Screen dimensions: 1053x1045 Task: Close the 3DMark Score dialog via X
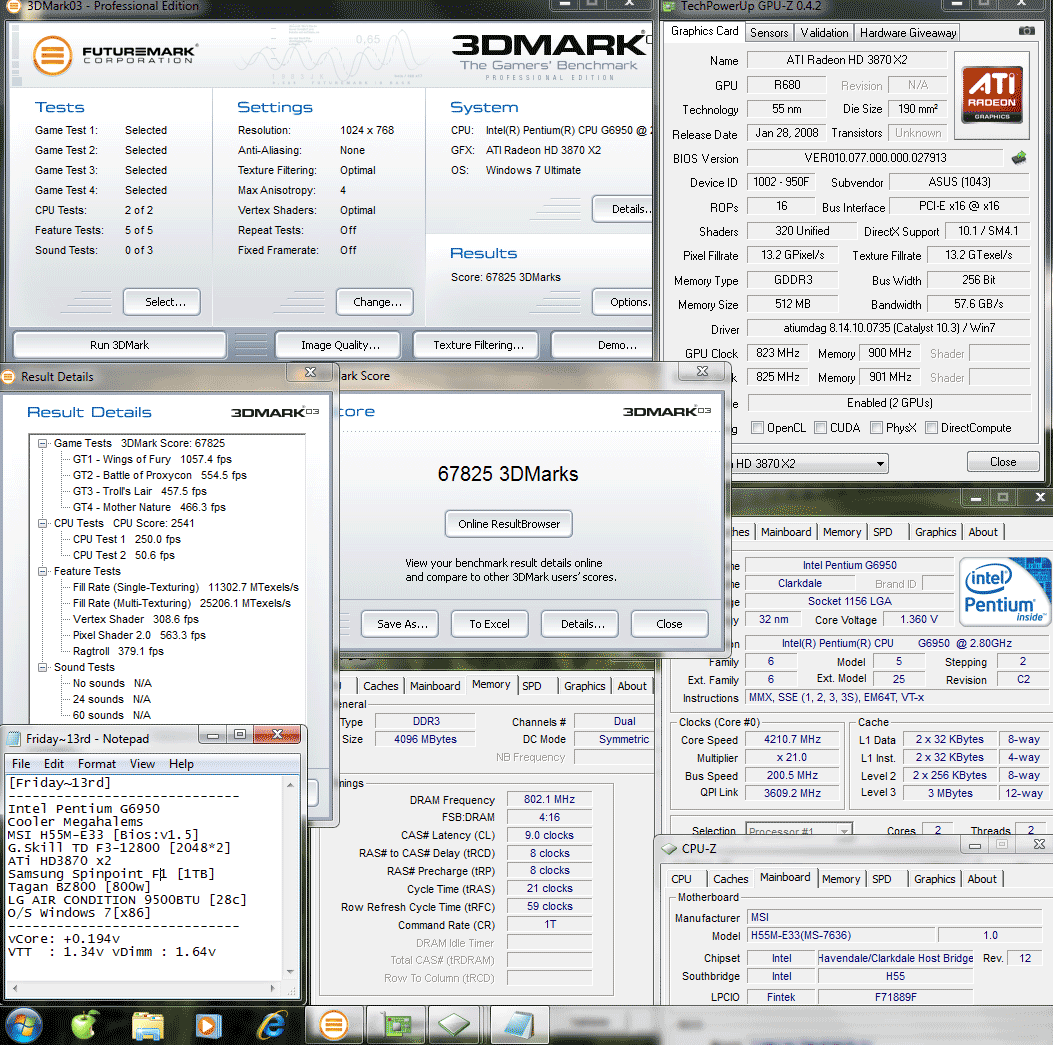tap(702, 371)
